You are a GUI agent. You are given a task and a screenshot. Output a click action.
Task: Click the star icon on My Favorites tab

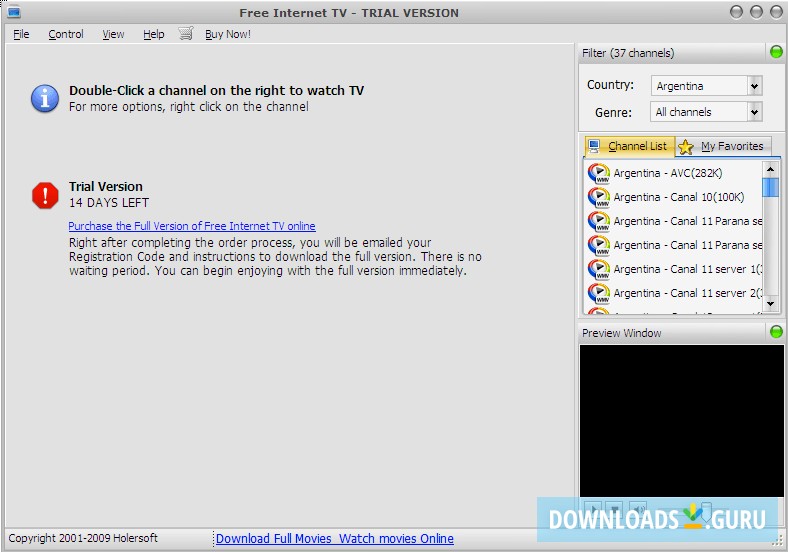click(x=685, y=147)
